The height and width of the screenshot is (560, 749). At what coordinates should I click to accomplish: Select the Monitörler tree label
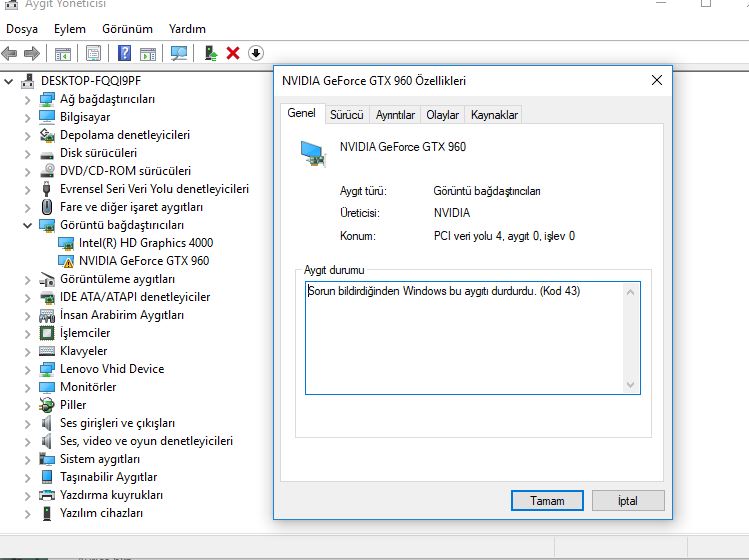pyautogui.click(x=88, y=387)
